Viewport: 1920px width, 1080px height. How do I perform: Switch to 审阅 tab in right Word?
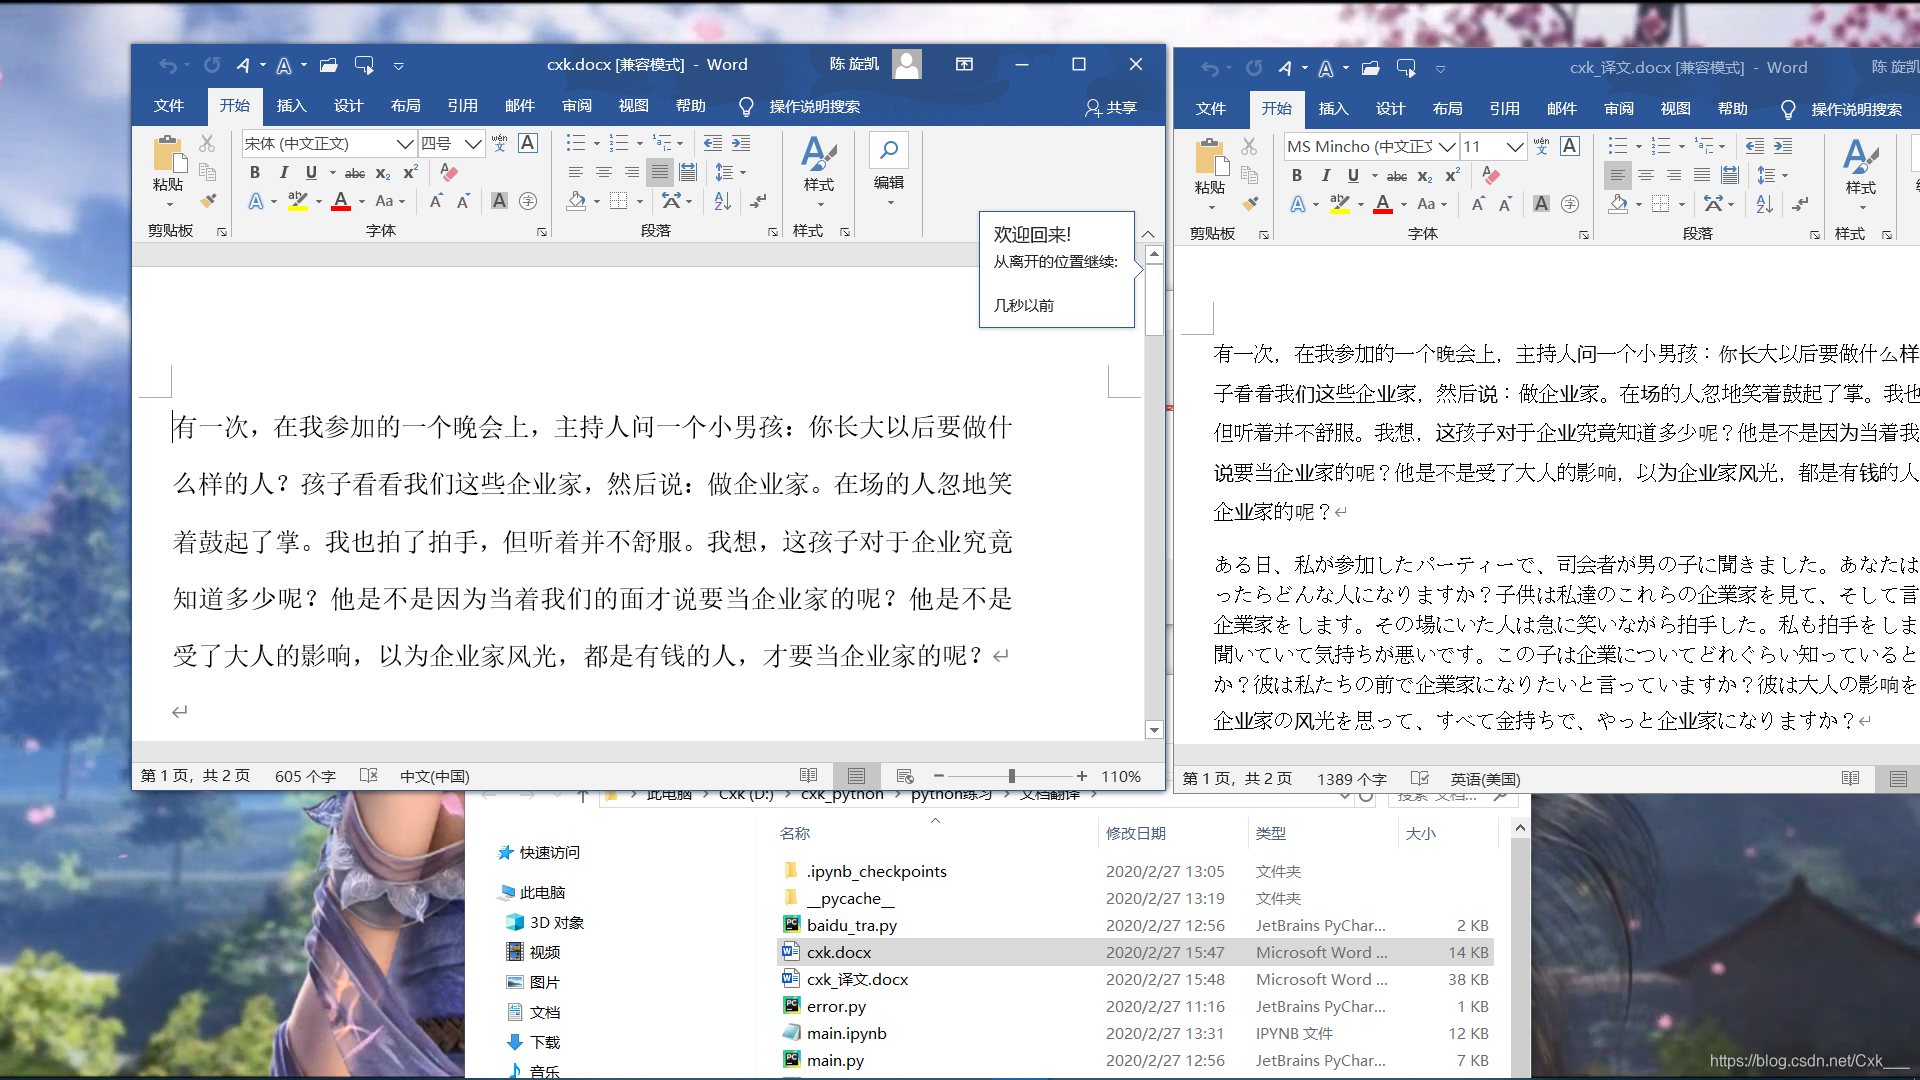pyautogui.click(x=1618, y=109)
